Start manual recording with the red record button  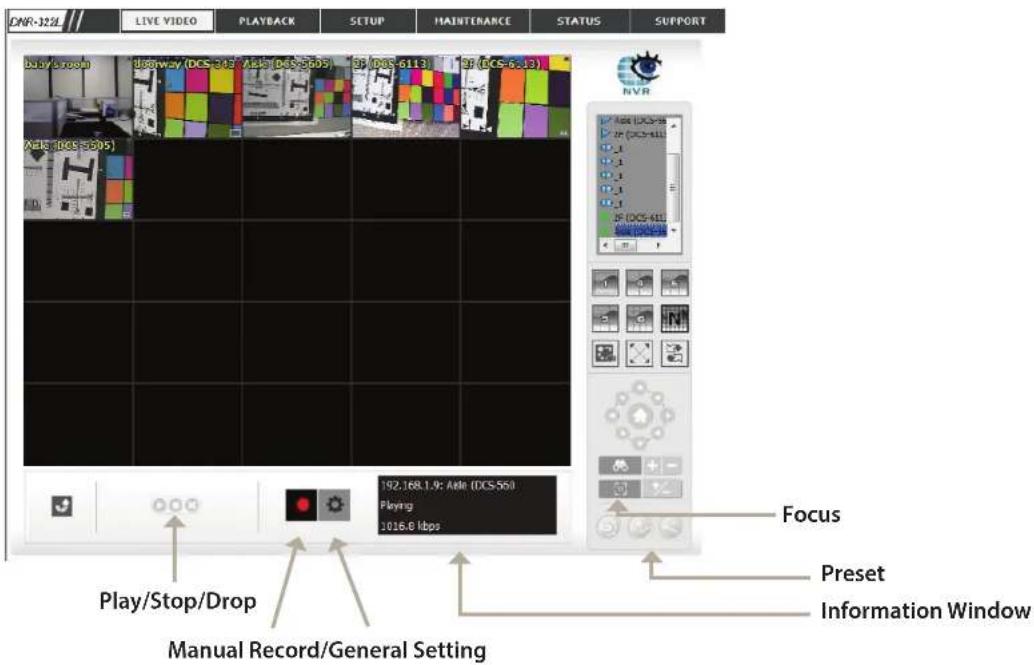301,505
